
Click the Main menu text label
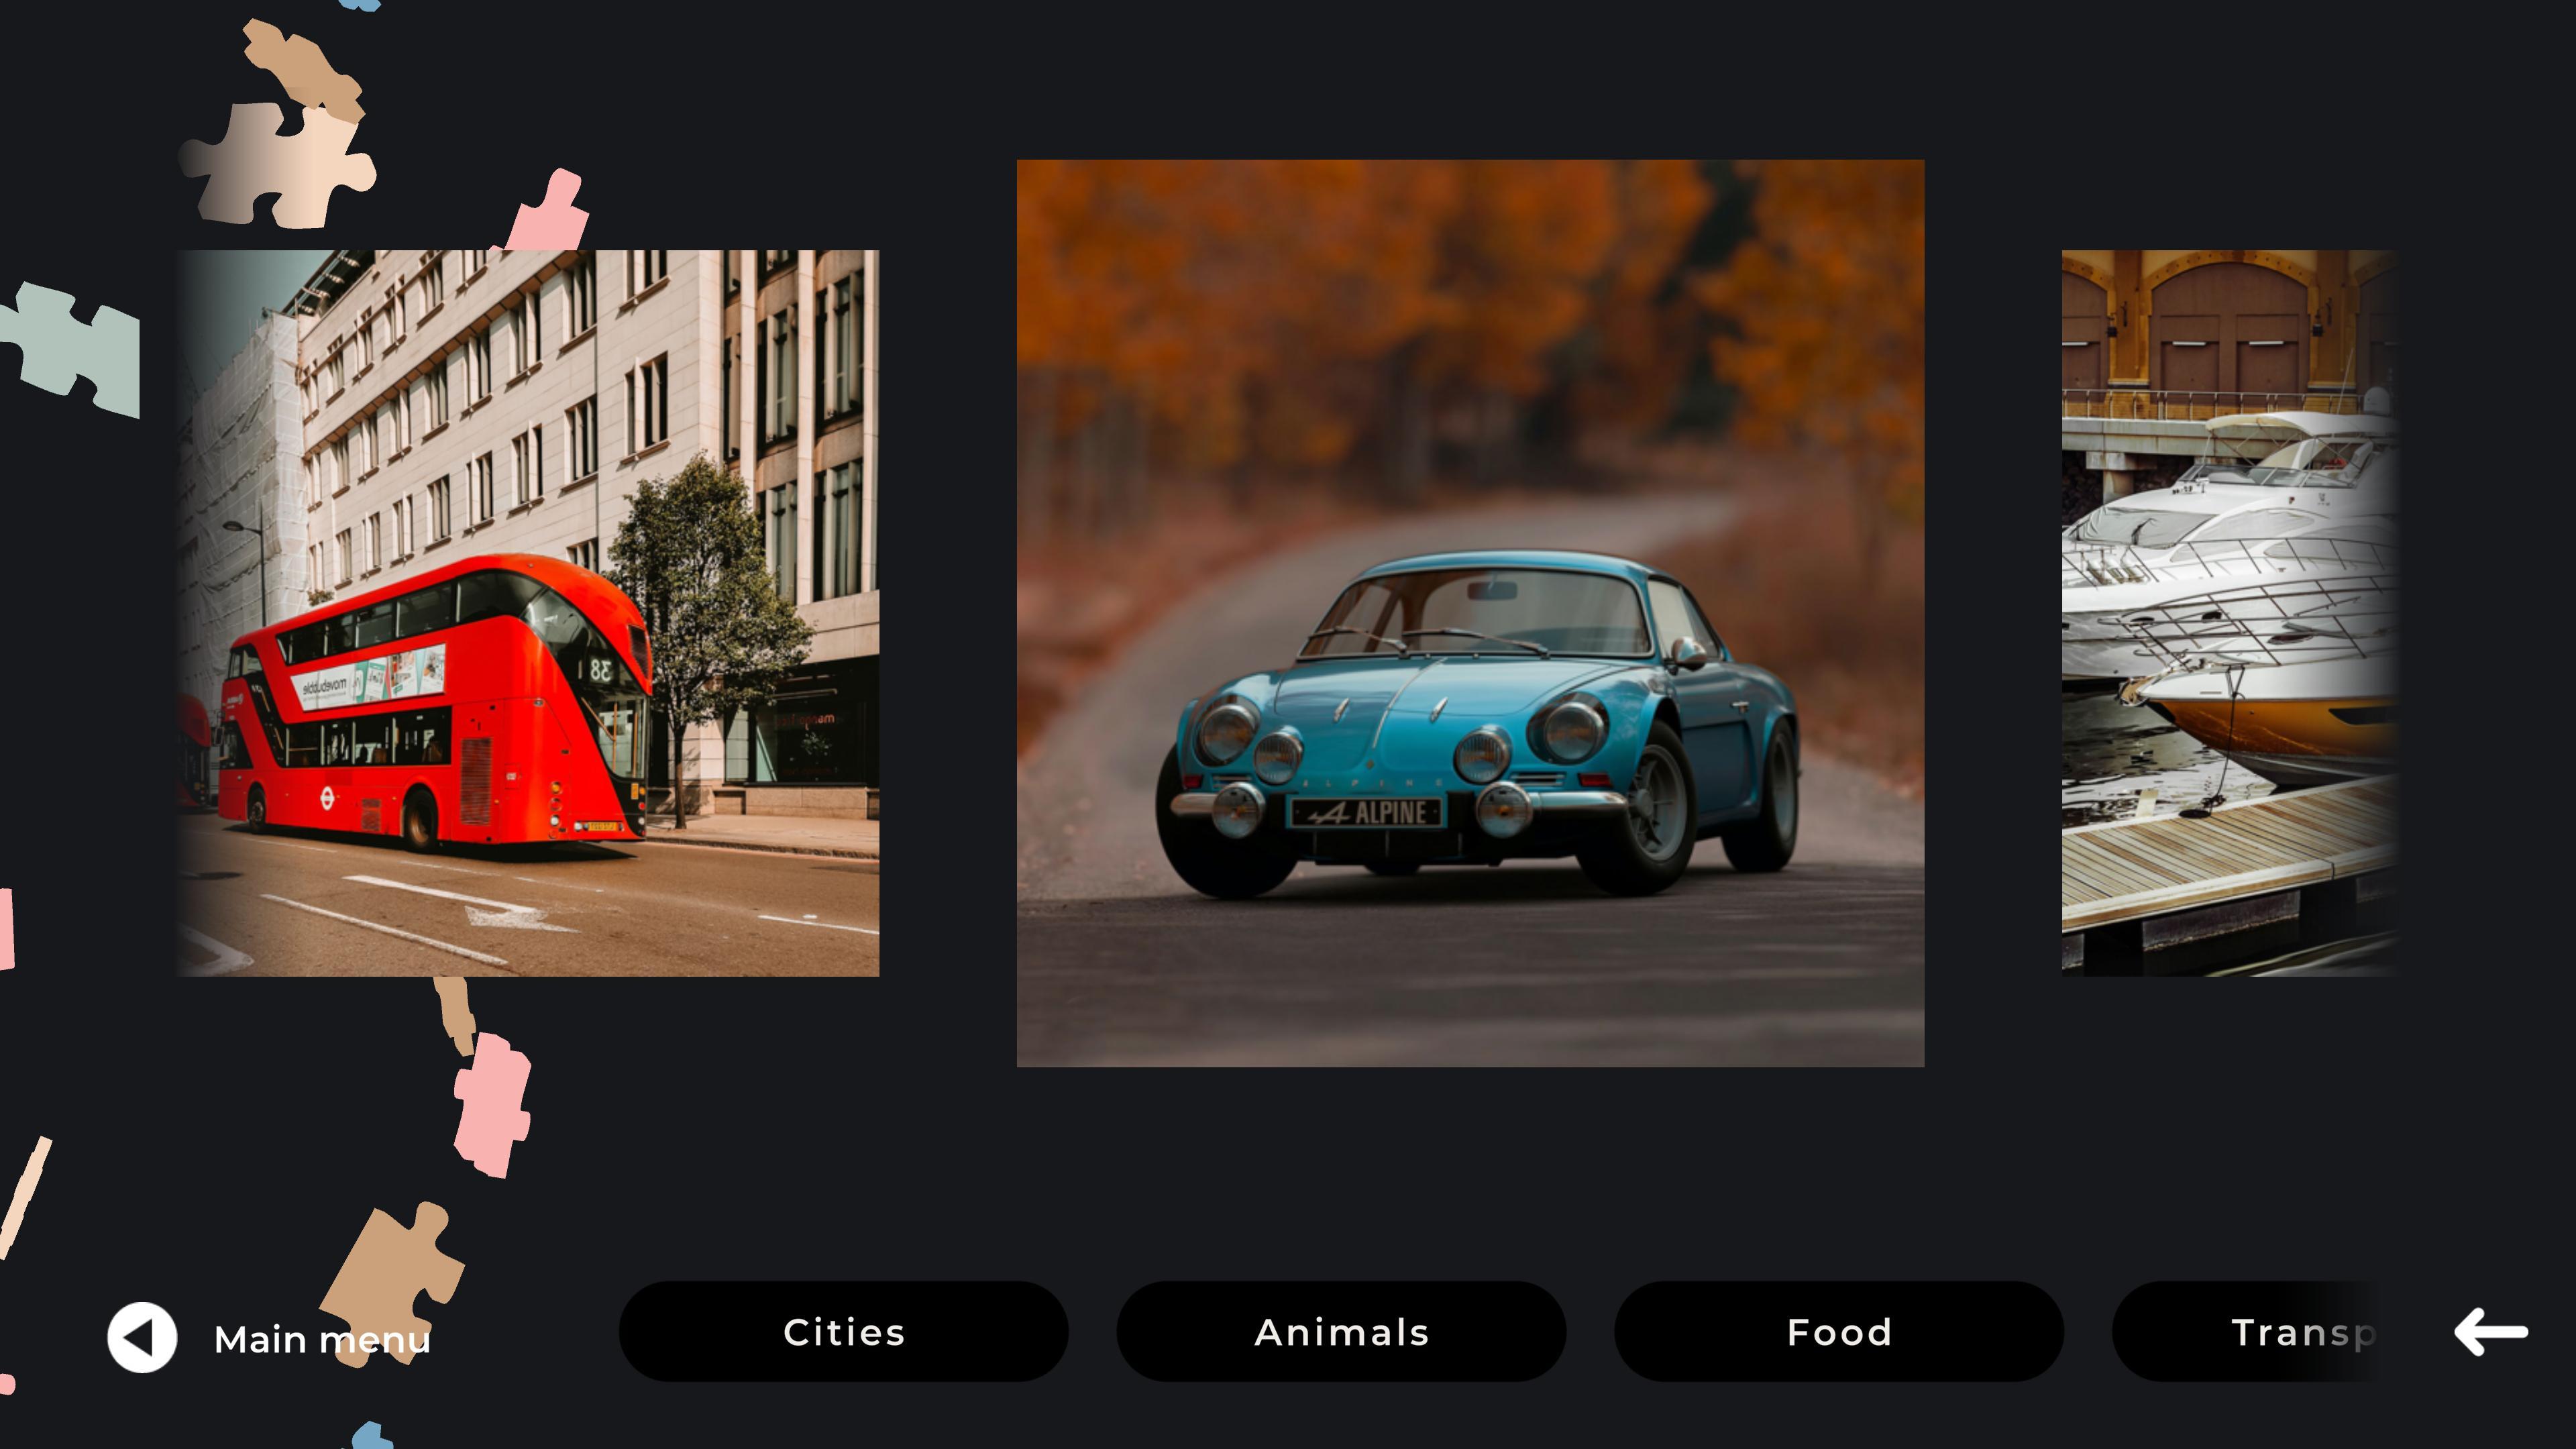tap(322, 1339)
